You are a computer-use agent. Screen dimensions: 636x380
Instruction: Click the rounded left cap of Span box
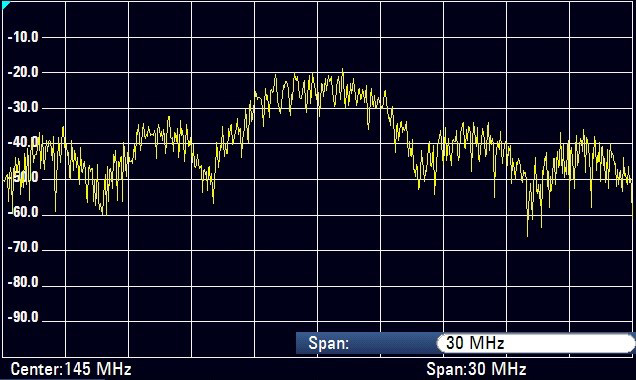click(x=441, y=343)
